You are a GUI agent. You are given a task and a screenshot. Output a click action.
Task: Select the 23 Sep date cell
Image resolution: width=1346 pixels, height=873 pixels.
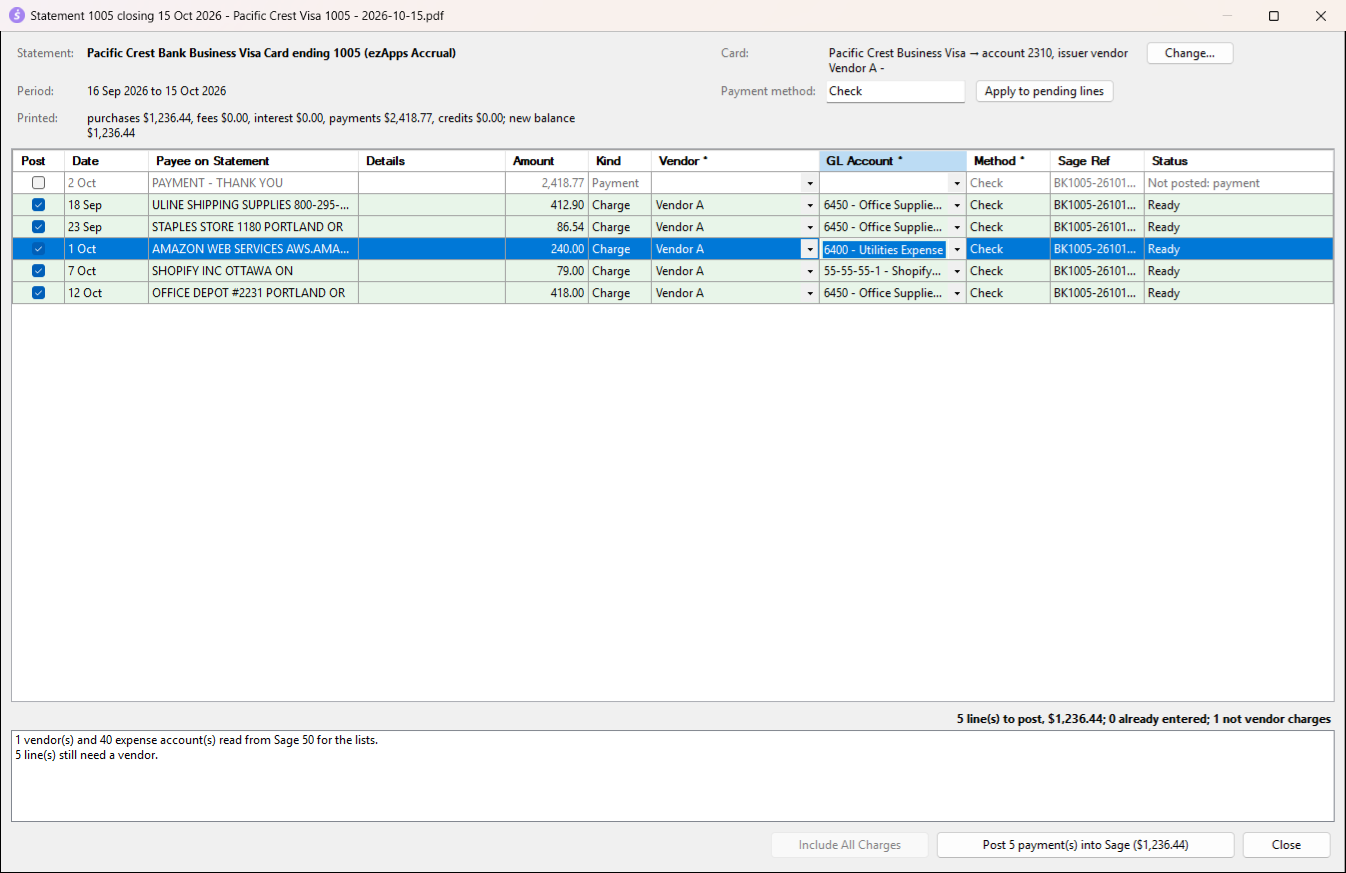(107, 227)
